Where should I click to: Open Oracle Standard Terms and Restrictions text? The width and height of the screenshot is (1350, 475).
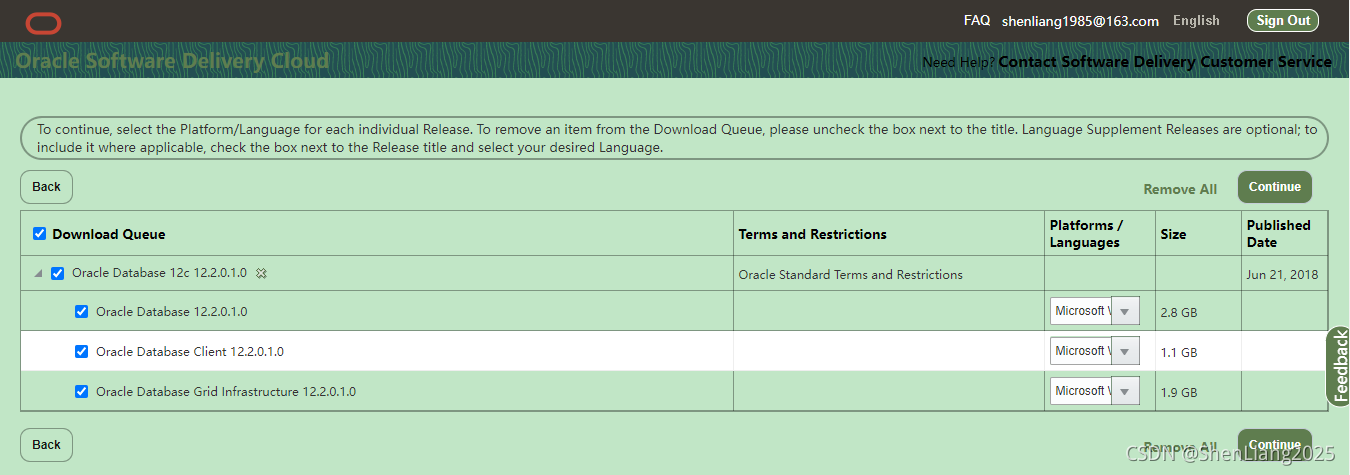850,274
